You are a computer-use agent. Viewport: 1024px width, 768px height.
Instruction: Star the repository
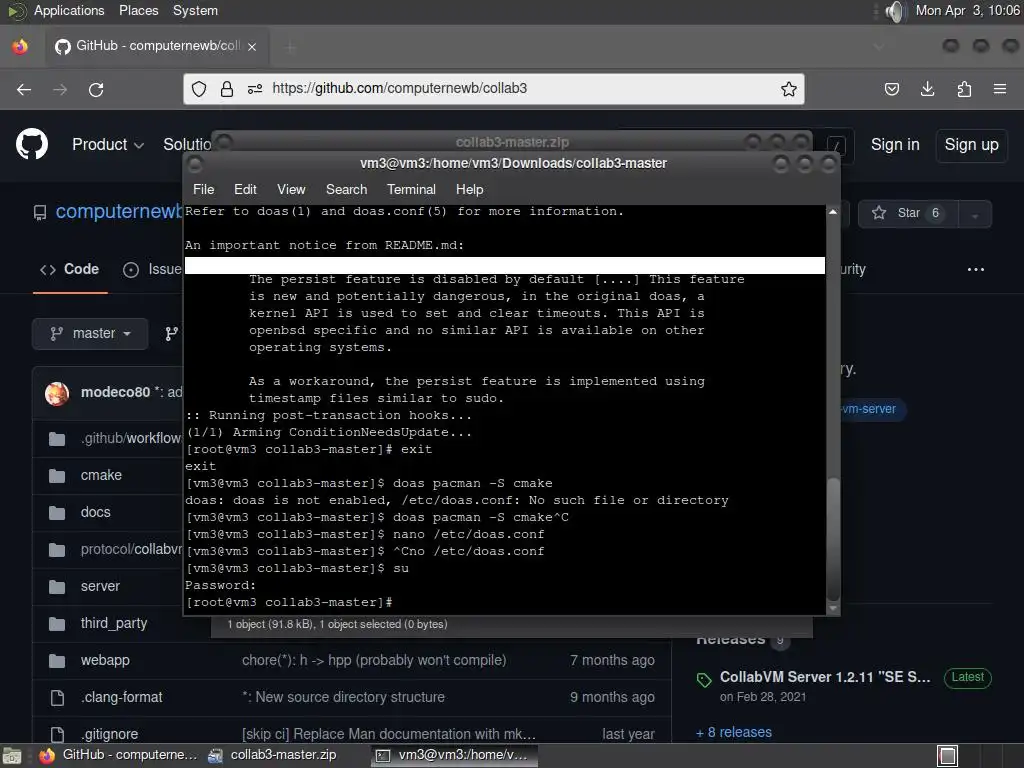coord(908,214)
